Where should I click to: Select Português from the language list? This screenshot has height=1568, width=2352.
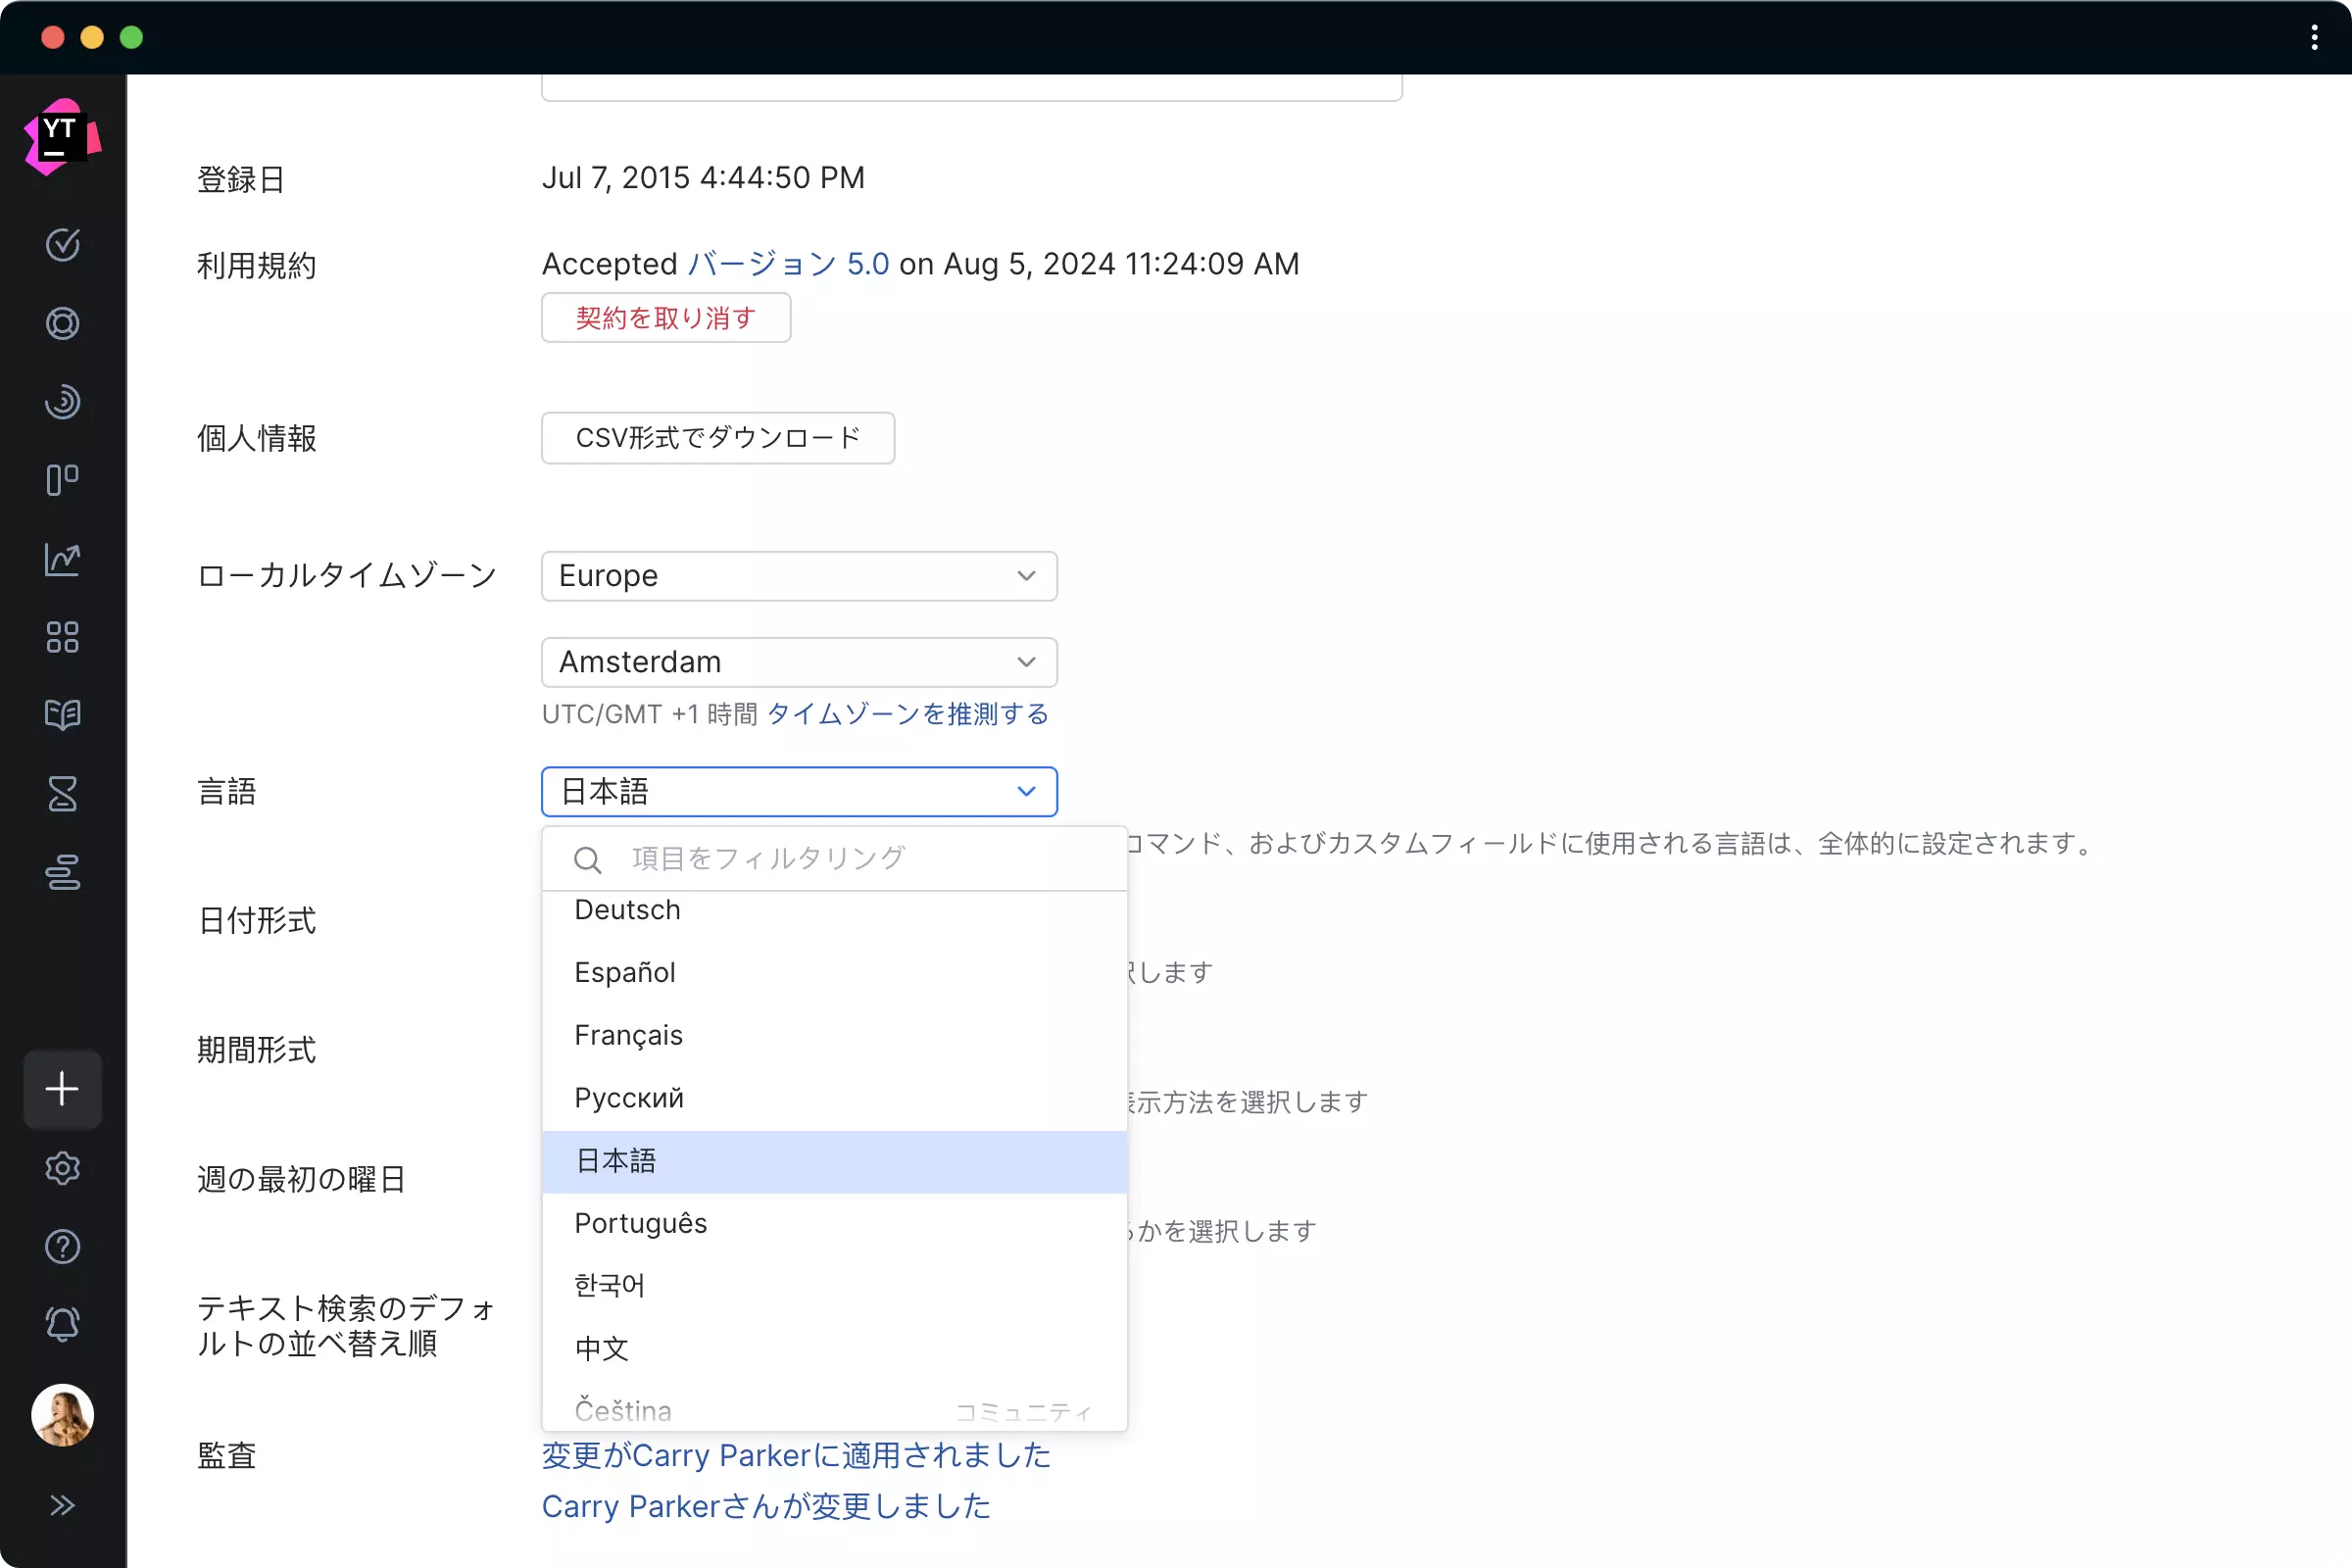tap(641, 1224)
